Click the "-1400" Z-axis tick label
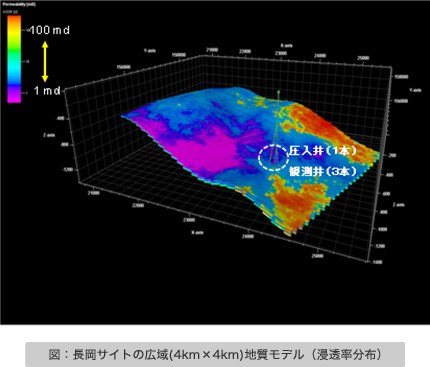 click(376, 262)
